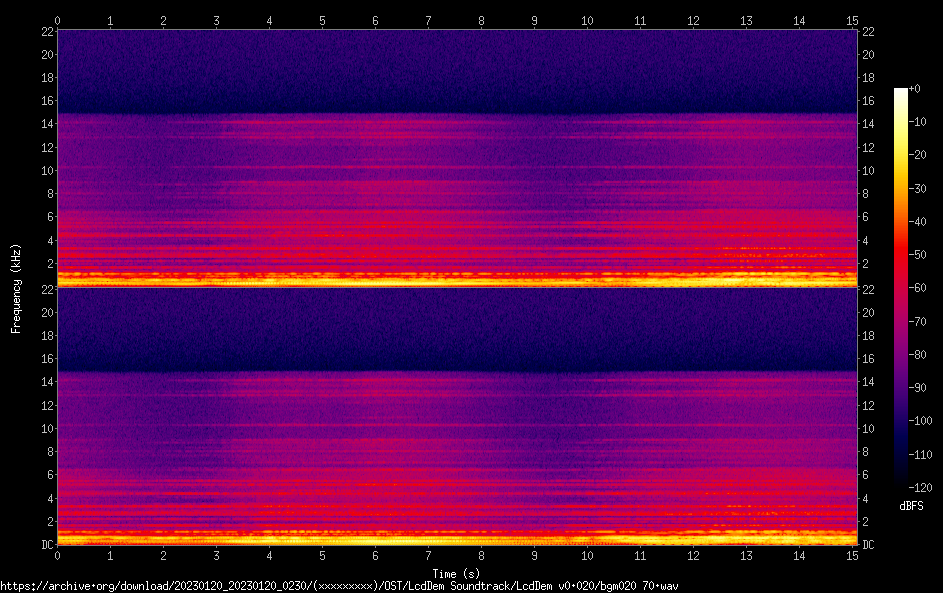Image resolution: width=943 pixels, height=593 pixels.
Task: Click the white top end of the color bar
Action: [901, 92]
